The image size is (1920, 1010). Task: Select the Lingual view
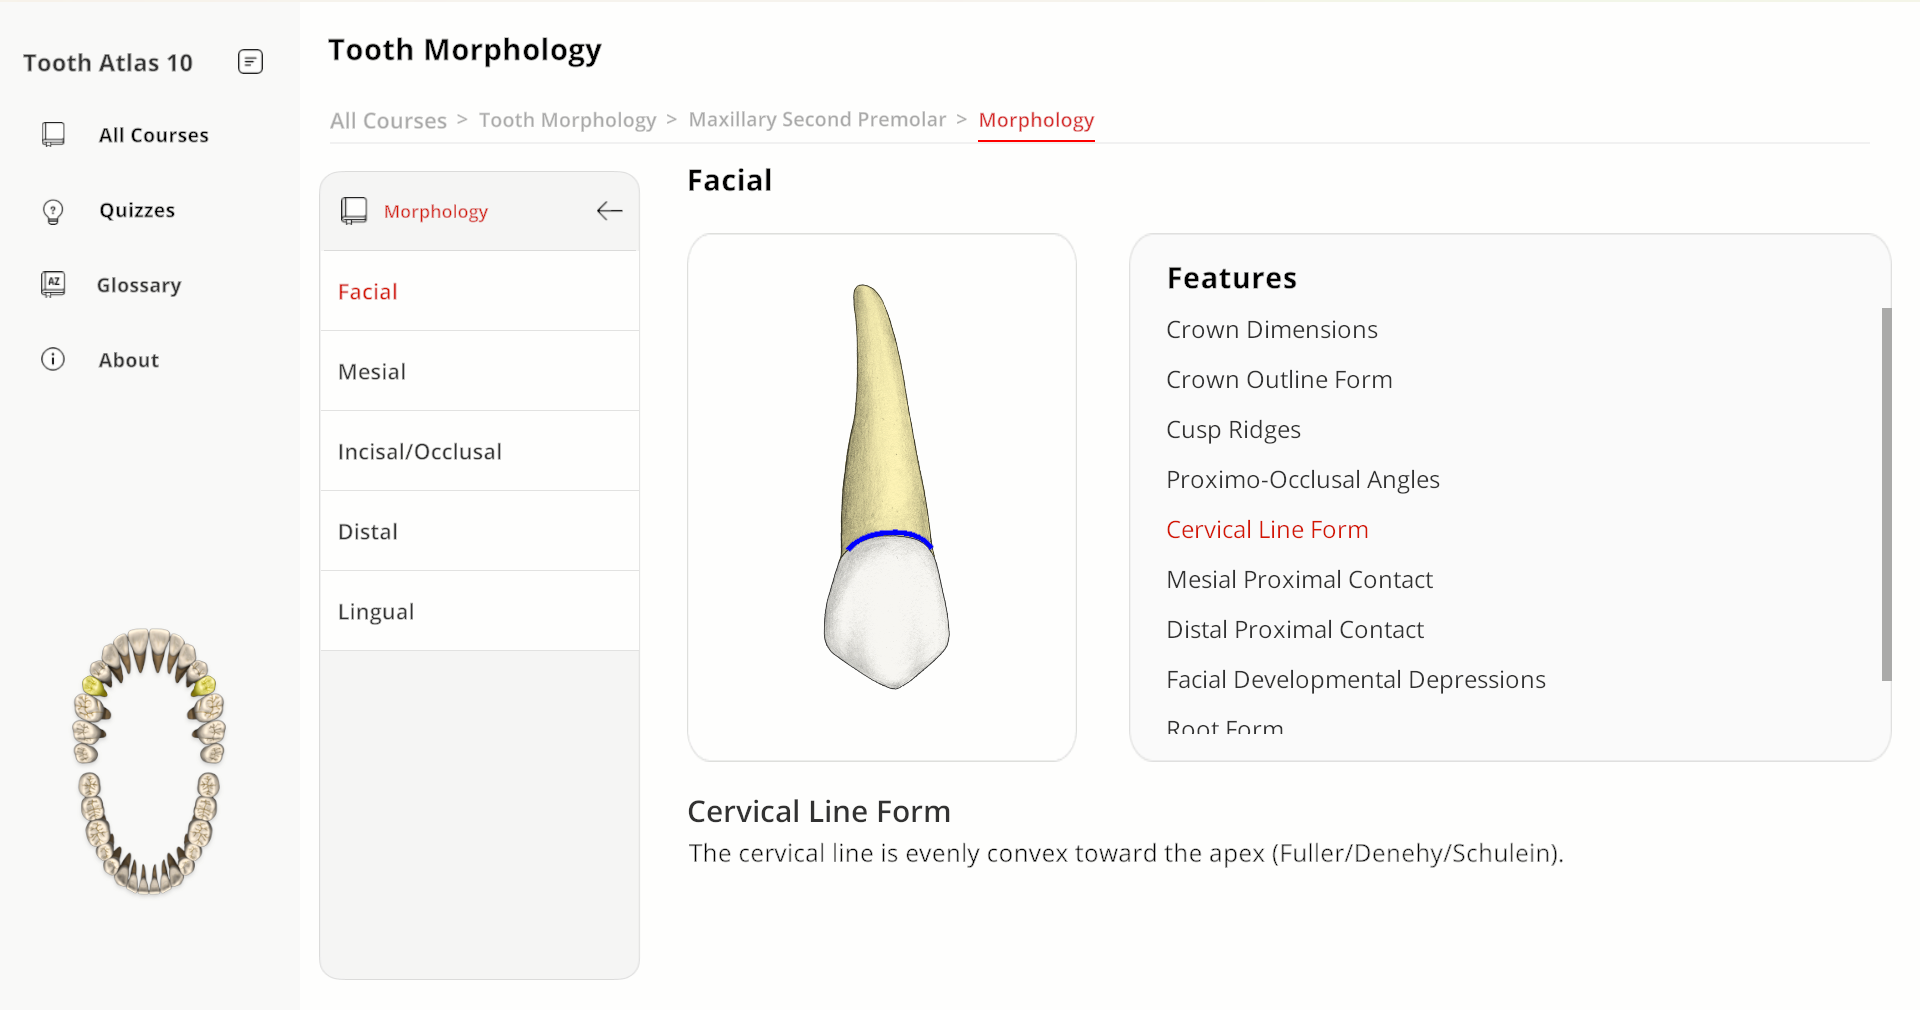(479, 611)
